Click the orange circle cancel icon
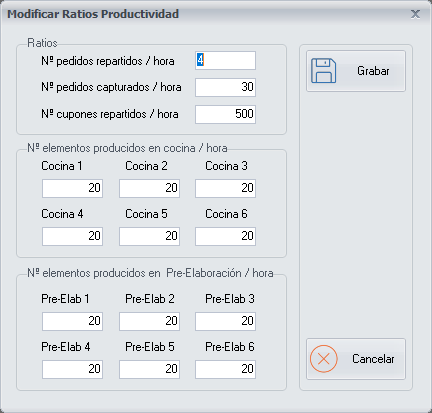The height and width of the screenshot is (413, 432). click(323, 359)
